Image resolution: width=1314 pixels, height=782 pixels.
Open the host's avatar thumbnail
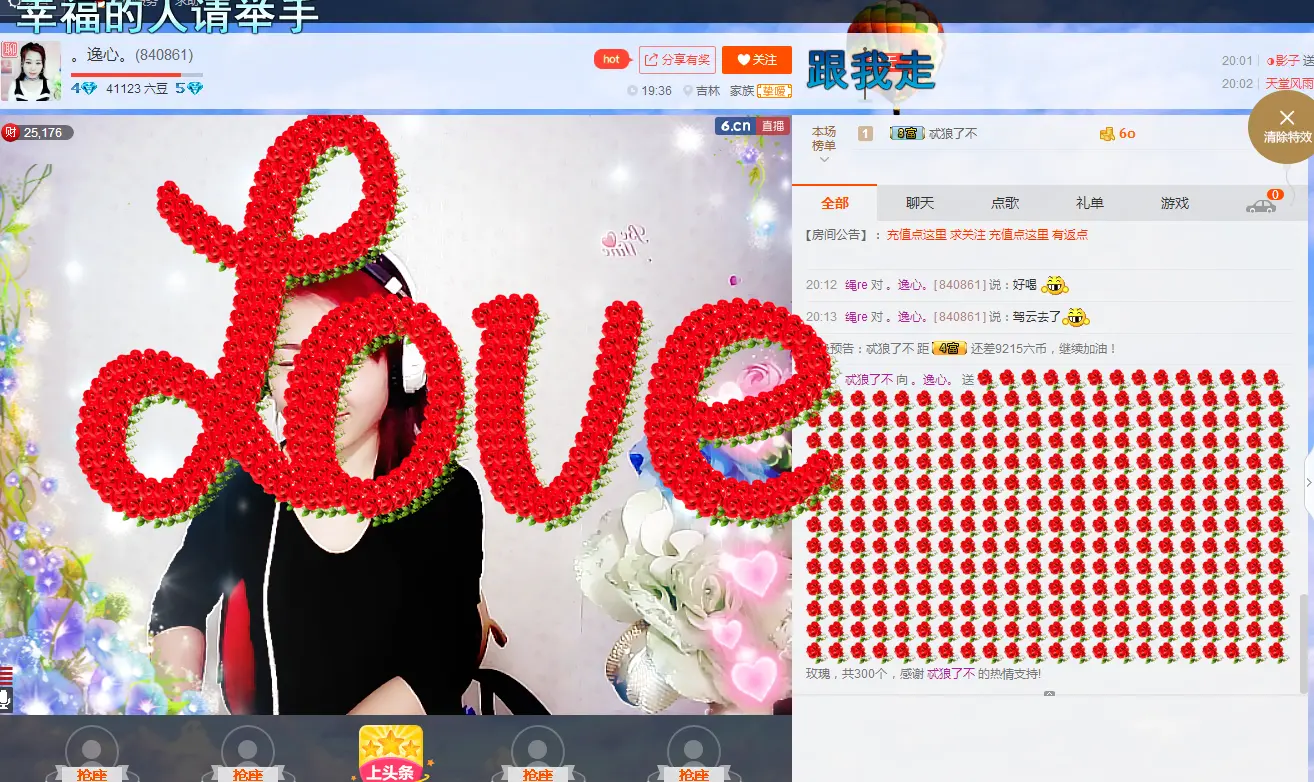tap(30, 71)
